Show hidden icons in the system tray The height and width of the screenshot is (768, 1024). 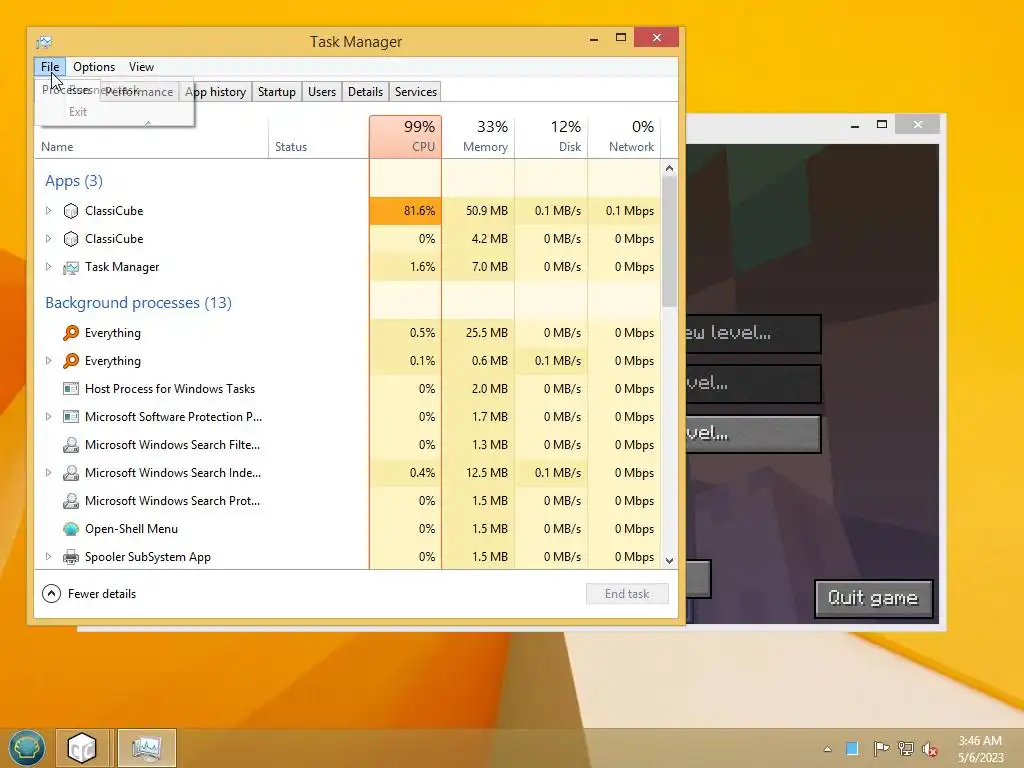point(827,749)
